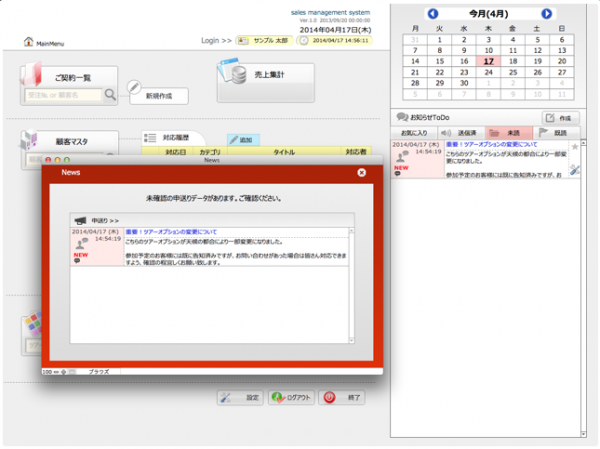Click the 売上集計 button
Image resolution: width=600 pixels, height=449 pixels.
266,83
